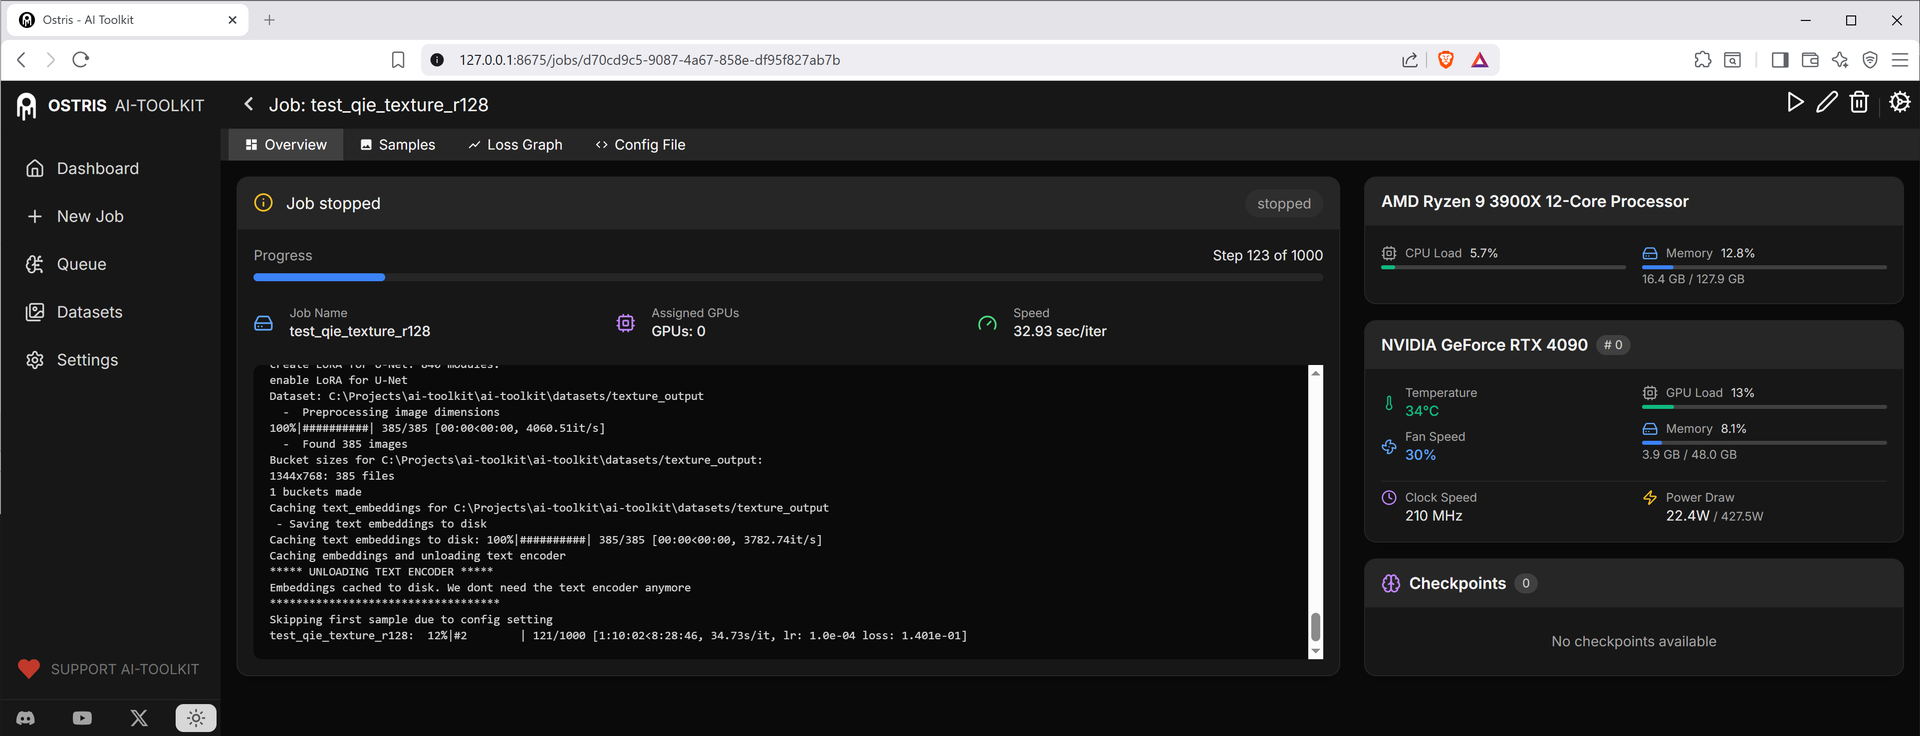Click the Fan Speed icon
Viewport: 1920px width, 736px height.
[x=1389, y=447]
